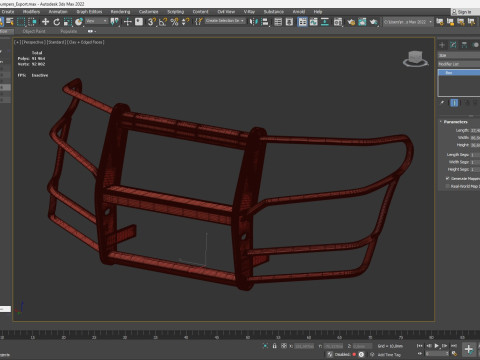Open the Create command panel tab

tap(442, 45)
